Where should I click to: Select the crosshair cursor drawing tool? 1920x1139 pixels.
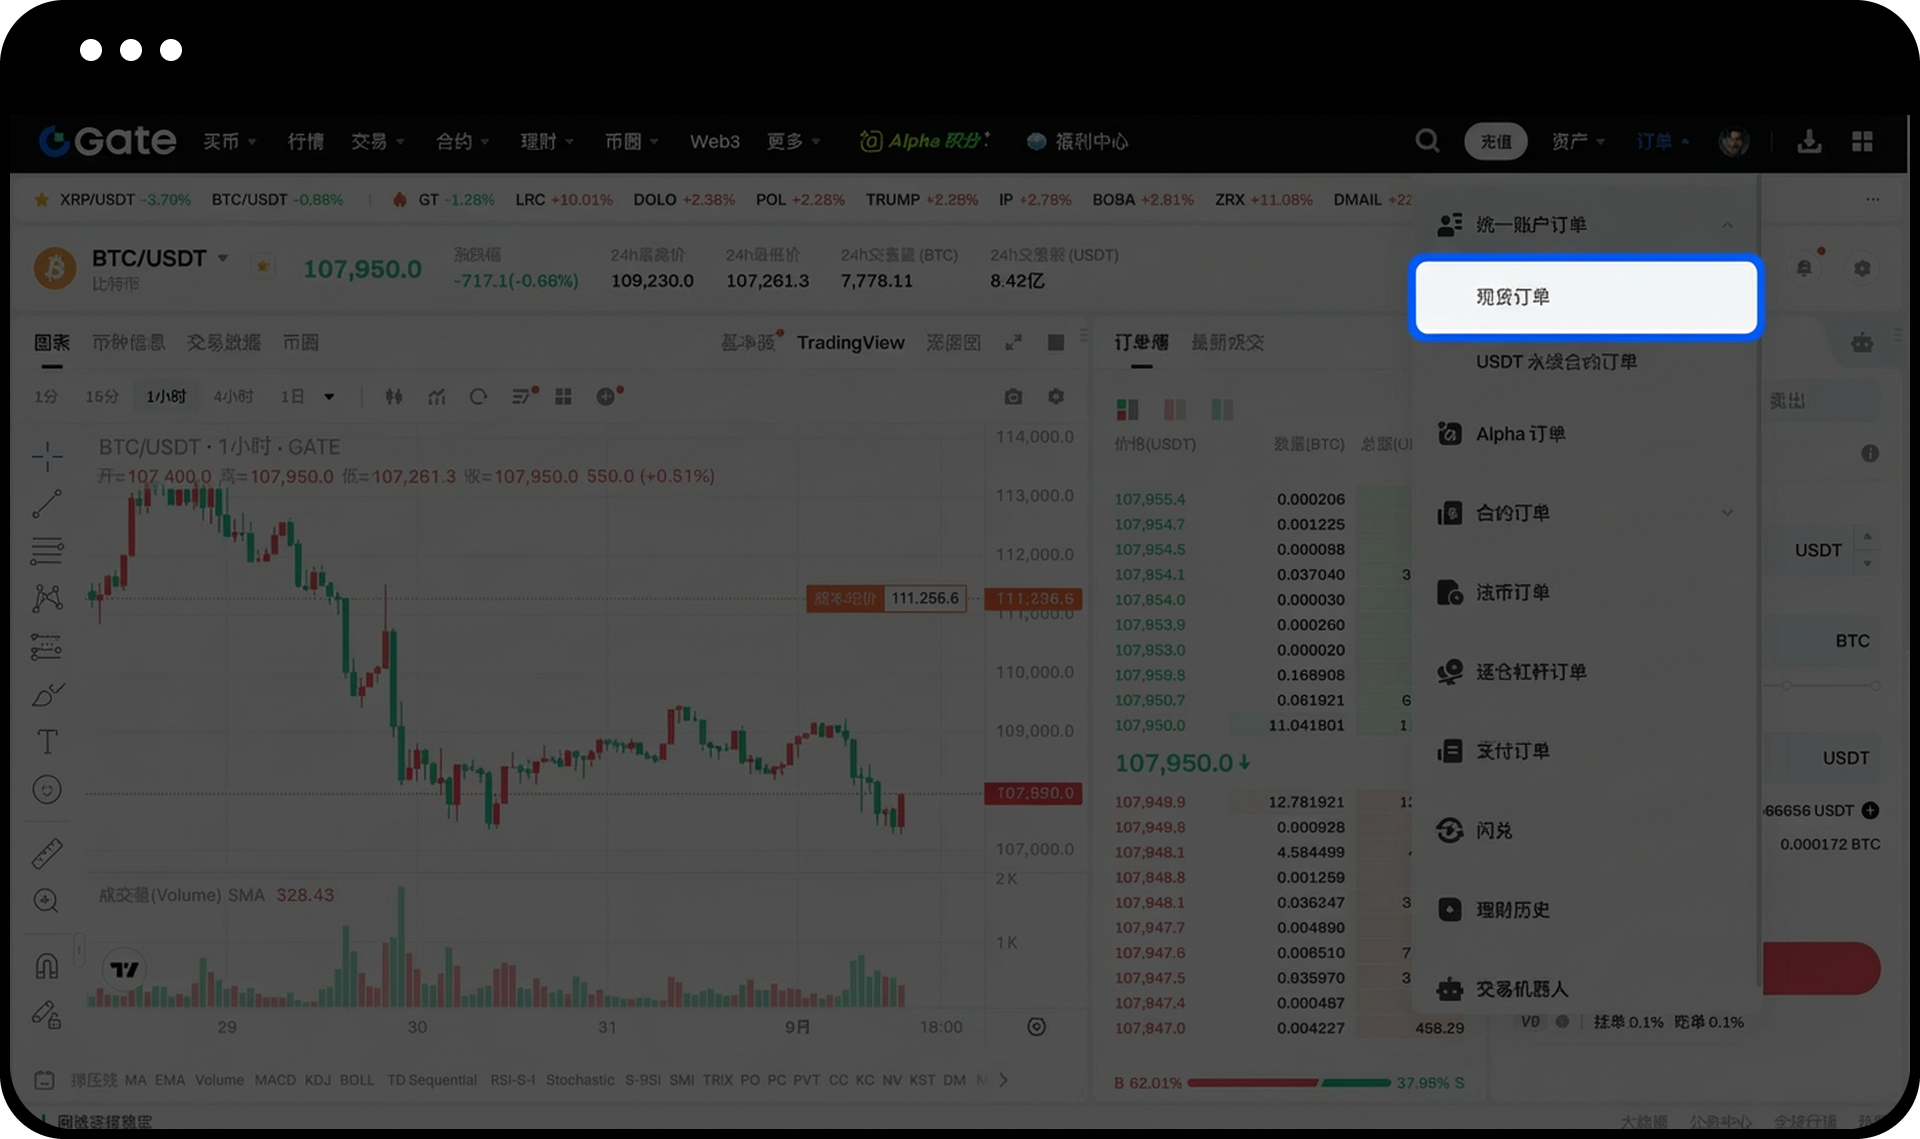coord(47,456)
